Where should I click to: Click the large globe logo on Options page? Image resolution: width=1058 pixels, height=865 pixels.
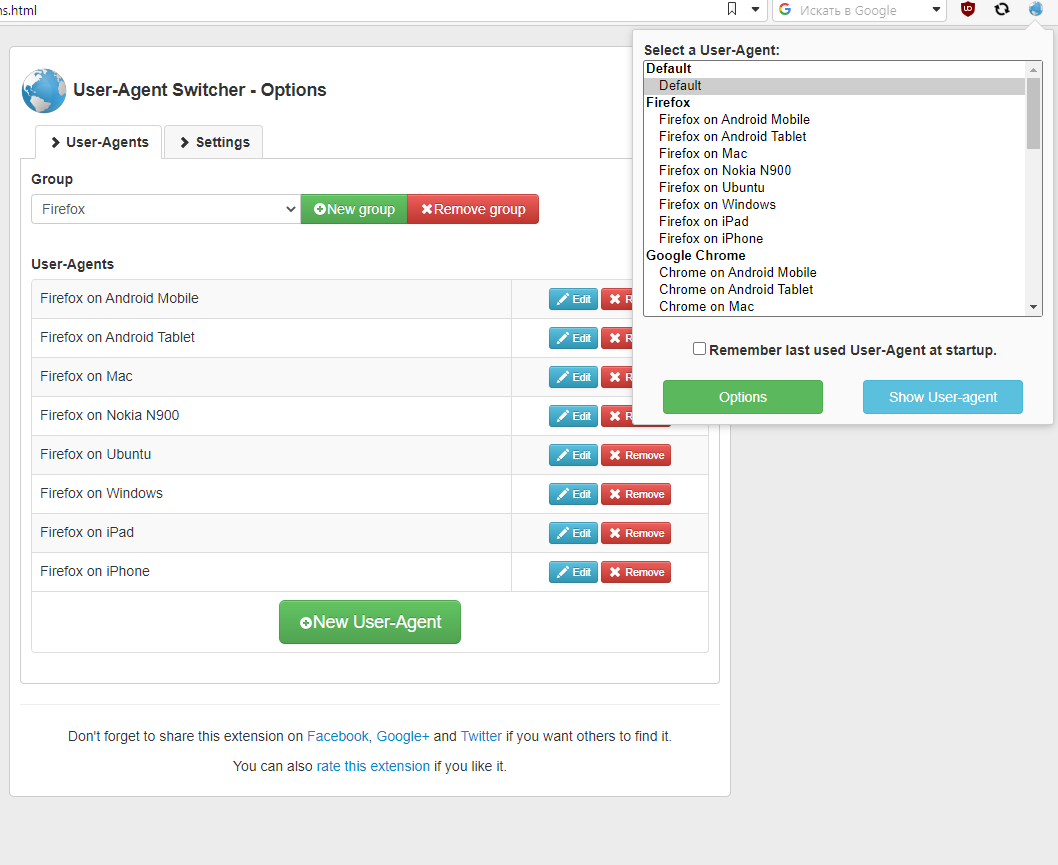pos(44,90)
